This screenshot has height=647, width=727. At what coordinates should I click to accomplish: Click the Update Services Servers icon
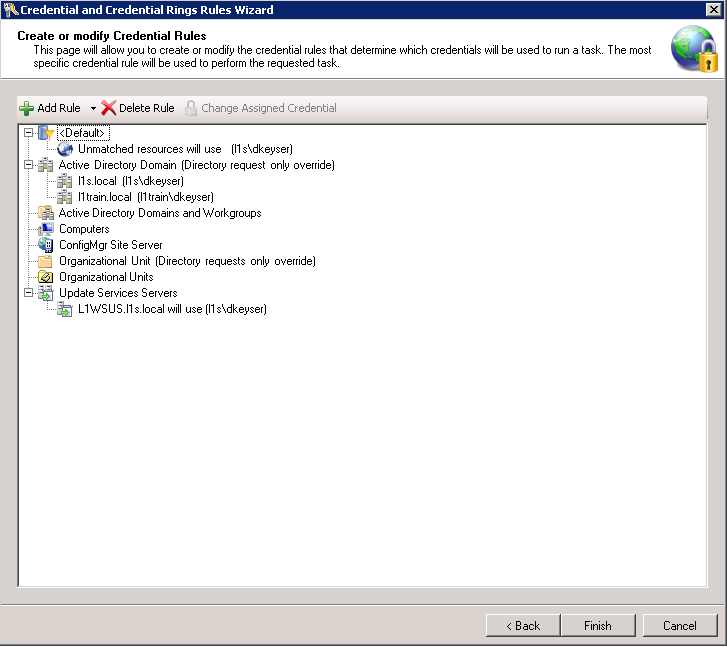coord(45,293)
